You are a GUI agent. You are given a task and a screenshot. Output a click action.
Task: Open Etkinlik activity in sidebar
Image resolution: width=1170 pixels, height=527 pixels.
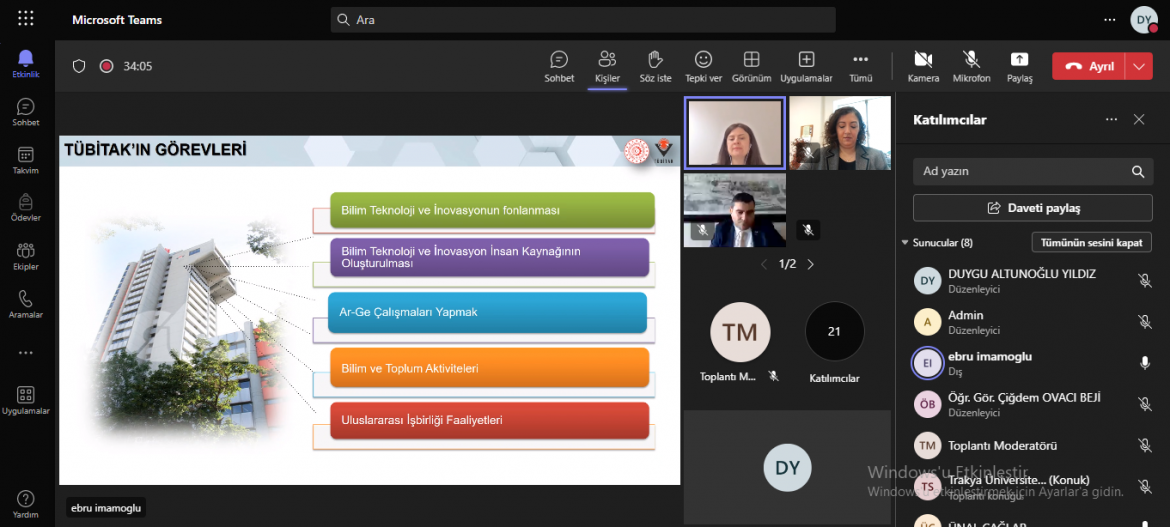pyautogui.click(x=26, y=63)
